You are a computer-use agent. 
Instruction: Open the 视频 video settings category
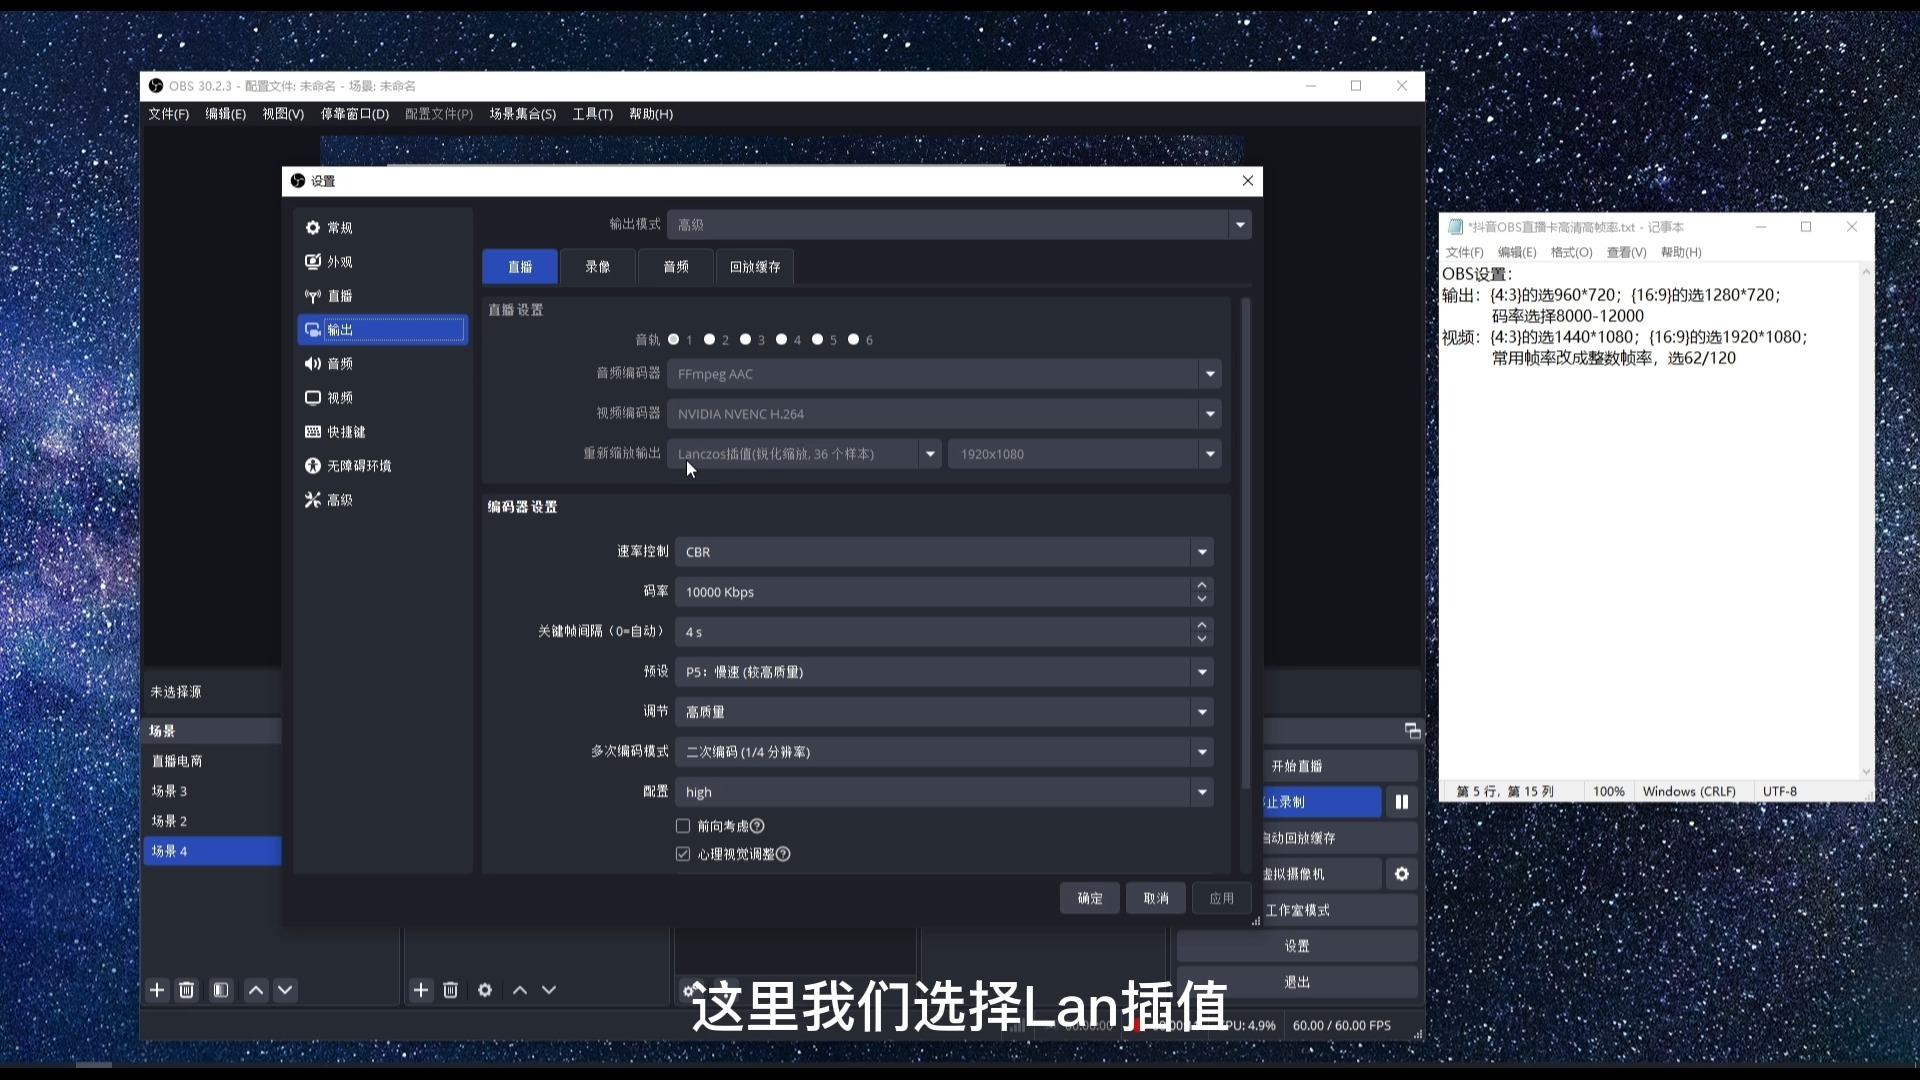tap(382, 398)
